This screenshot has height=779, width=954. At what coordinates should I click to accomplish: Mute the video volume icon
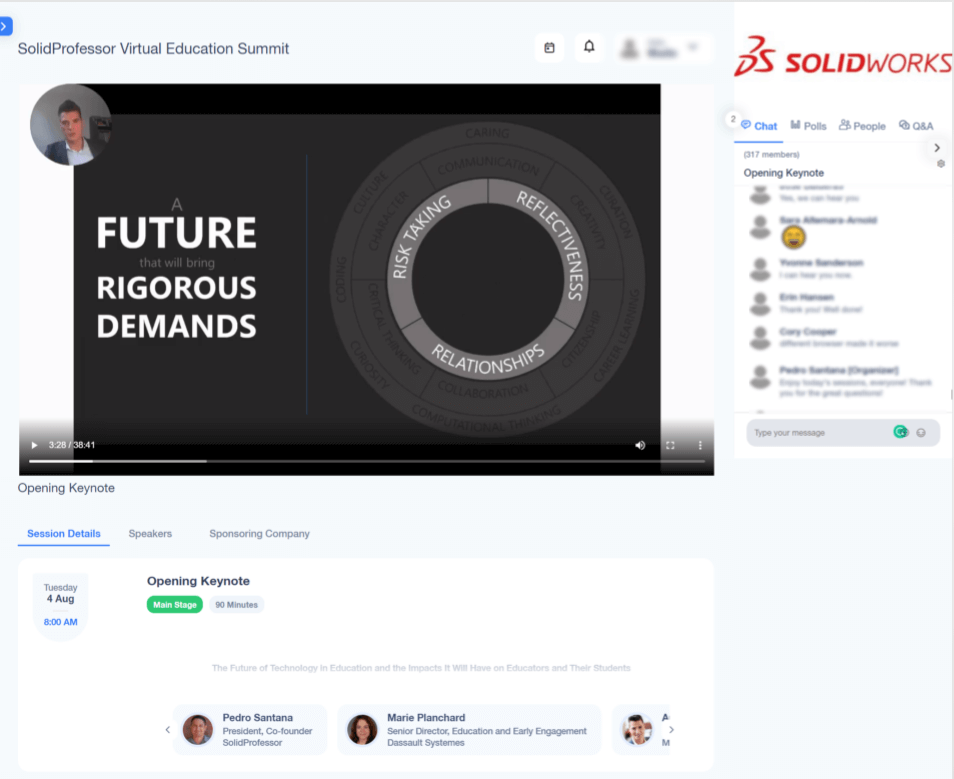(x=640, y=445)
